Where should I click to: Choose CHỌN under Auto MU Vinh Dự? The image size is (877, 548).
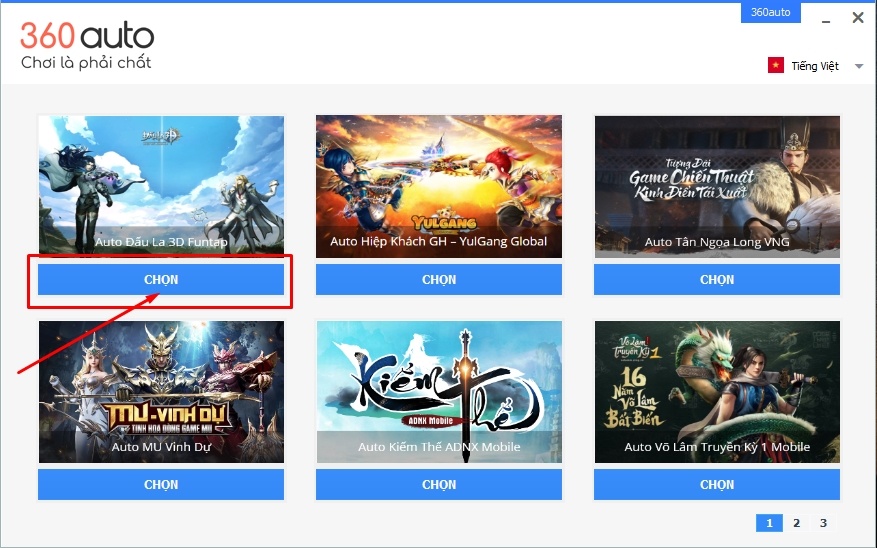(161, 484)
